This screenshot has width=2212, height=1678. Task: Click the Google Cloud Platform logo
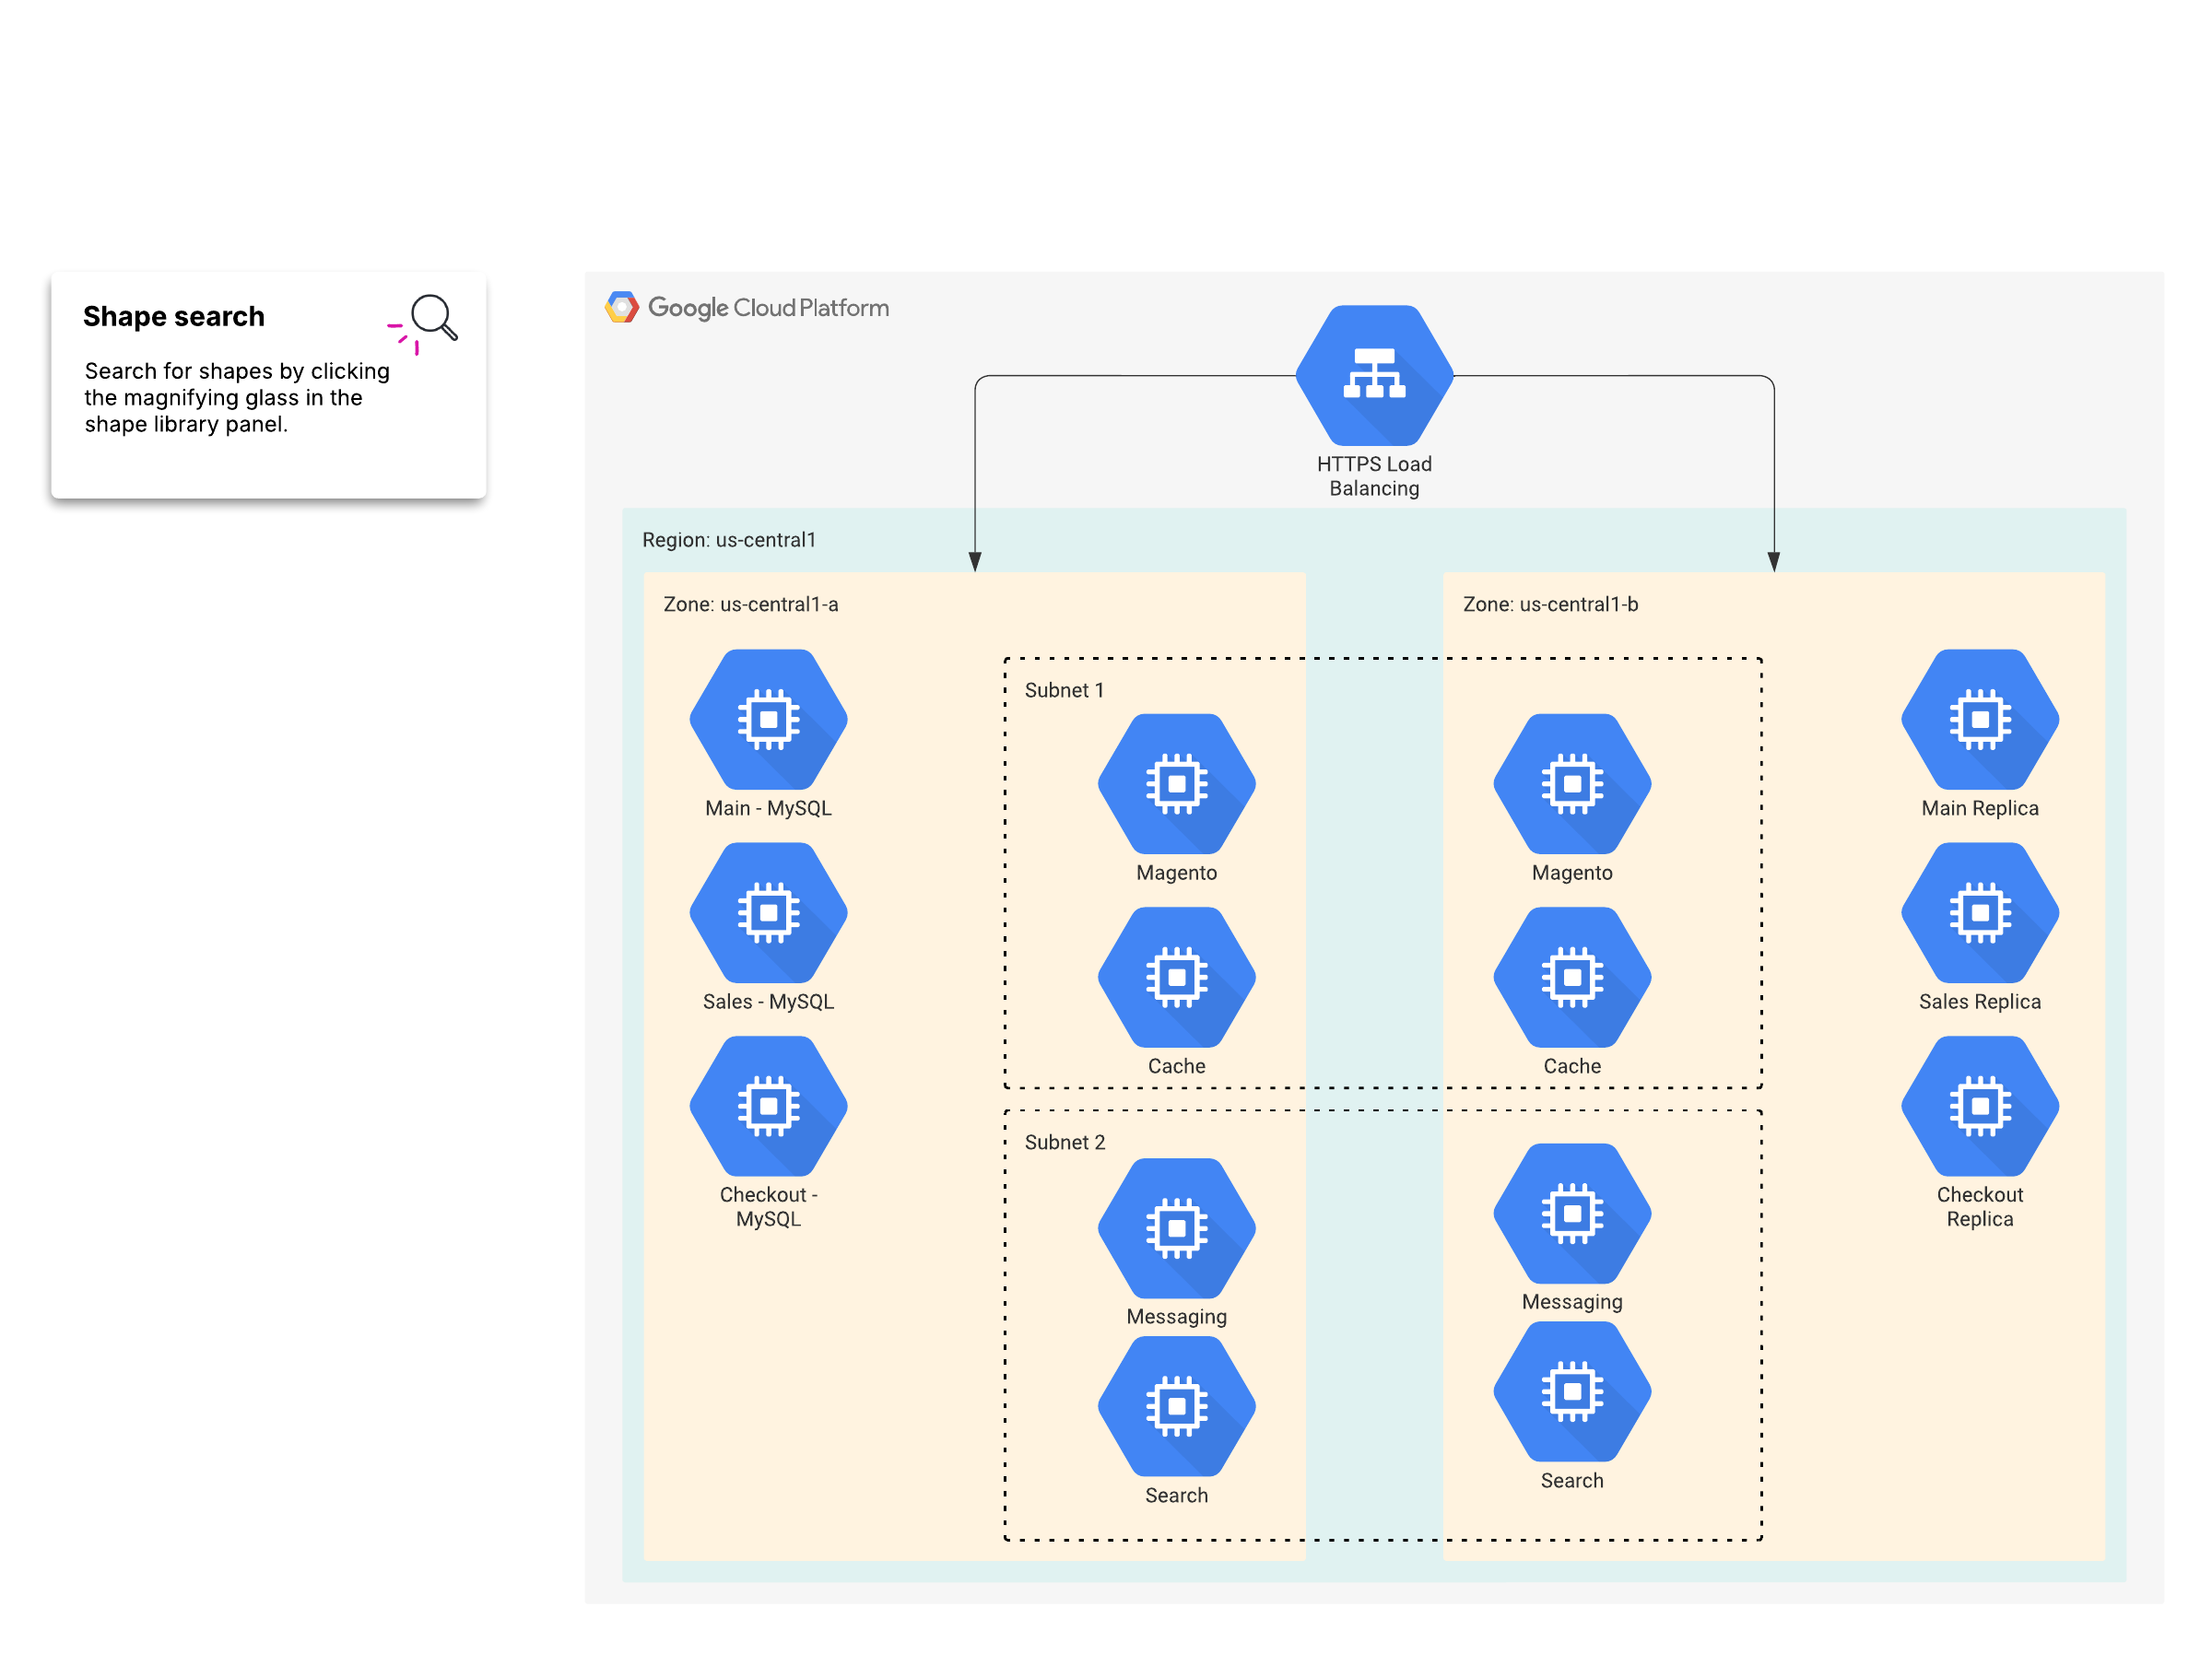[747, 307]
